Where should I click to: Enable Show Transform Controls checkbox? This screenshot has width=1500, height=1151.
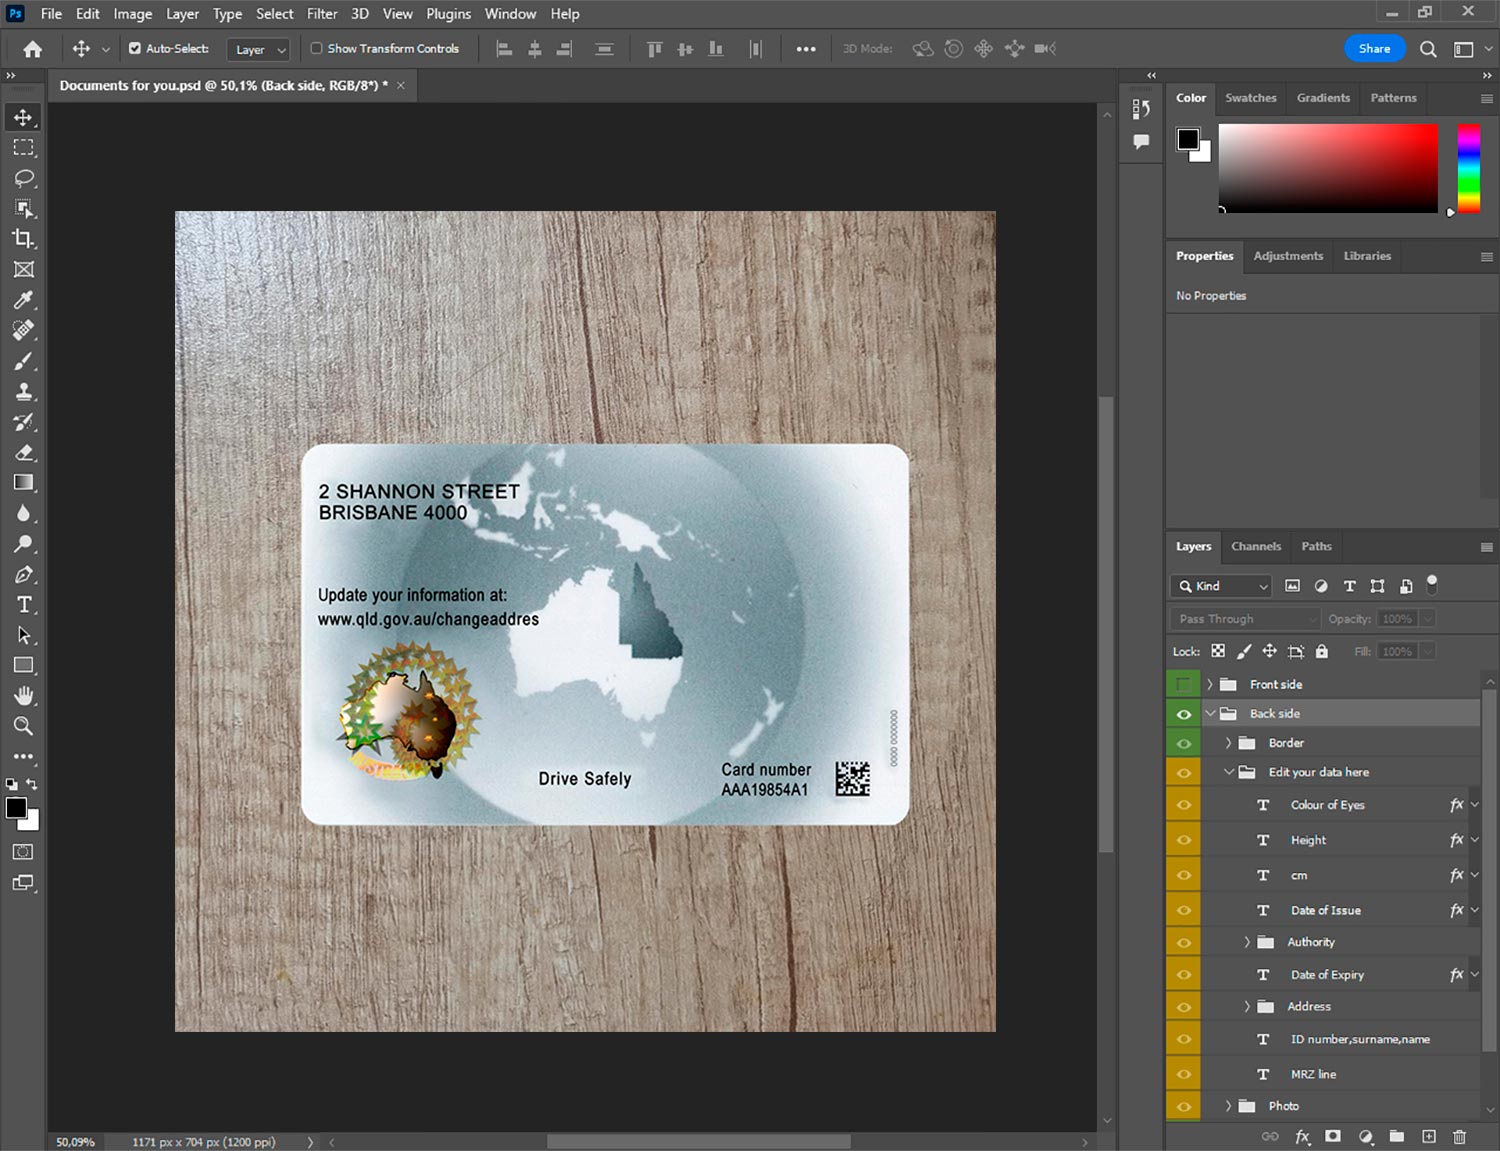tap(316, 48)
